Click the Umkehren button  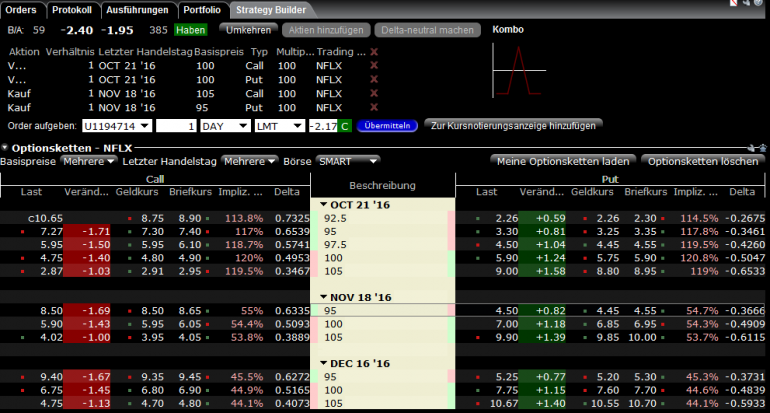pos(248,30)
